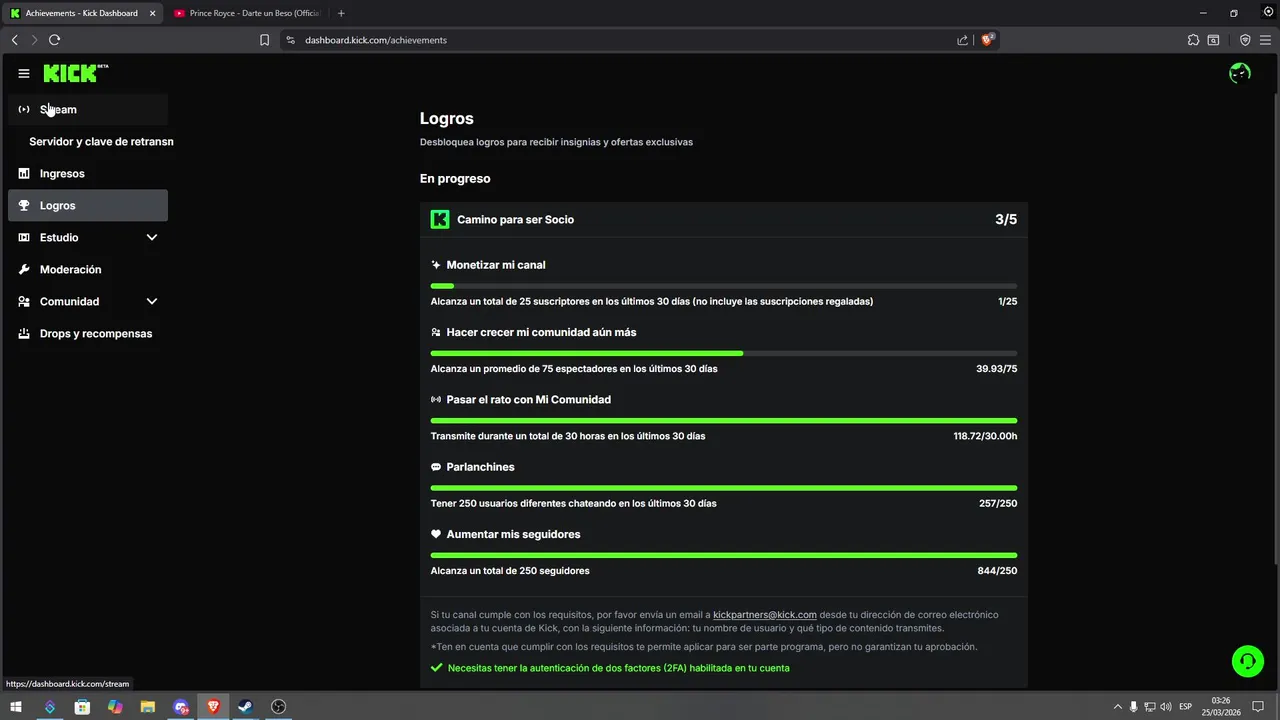Click the Moderación wrench icon
1280x720 pixels.
(x=24, y=269)
